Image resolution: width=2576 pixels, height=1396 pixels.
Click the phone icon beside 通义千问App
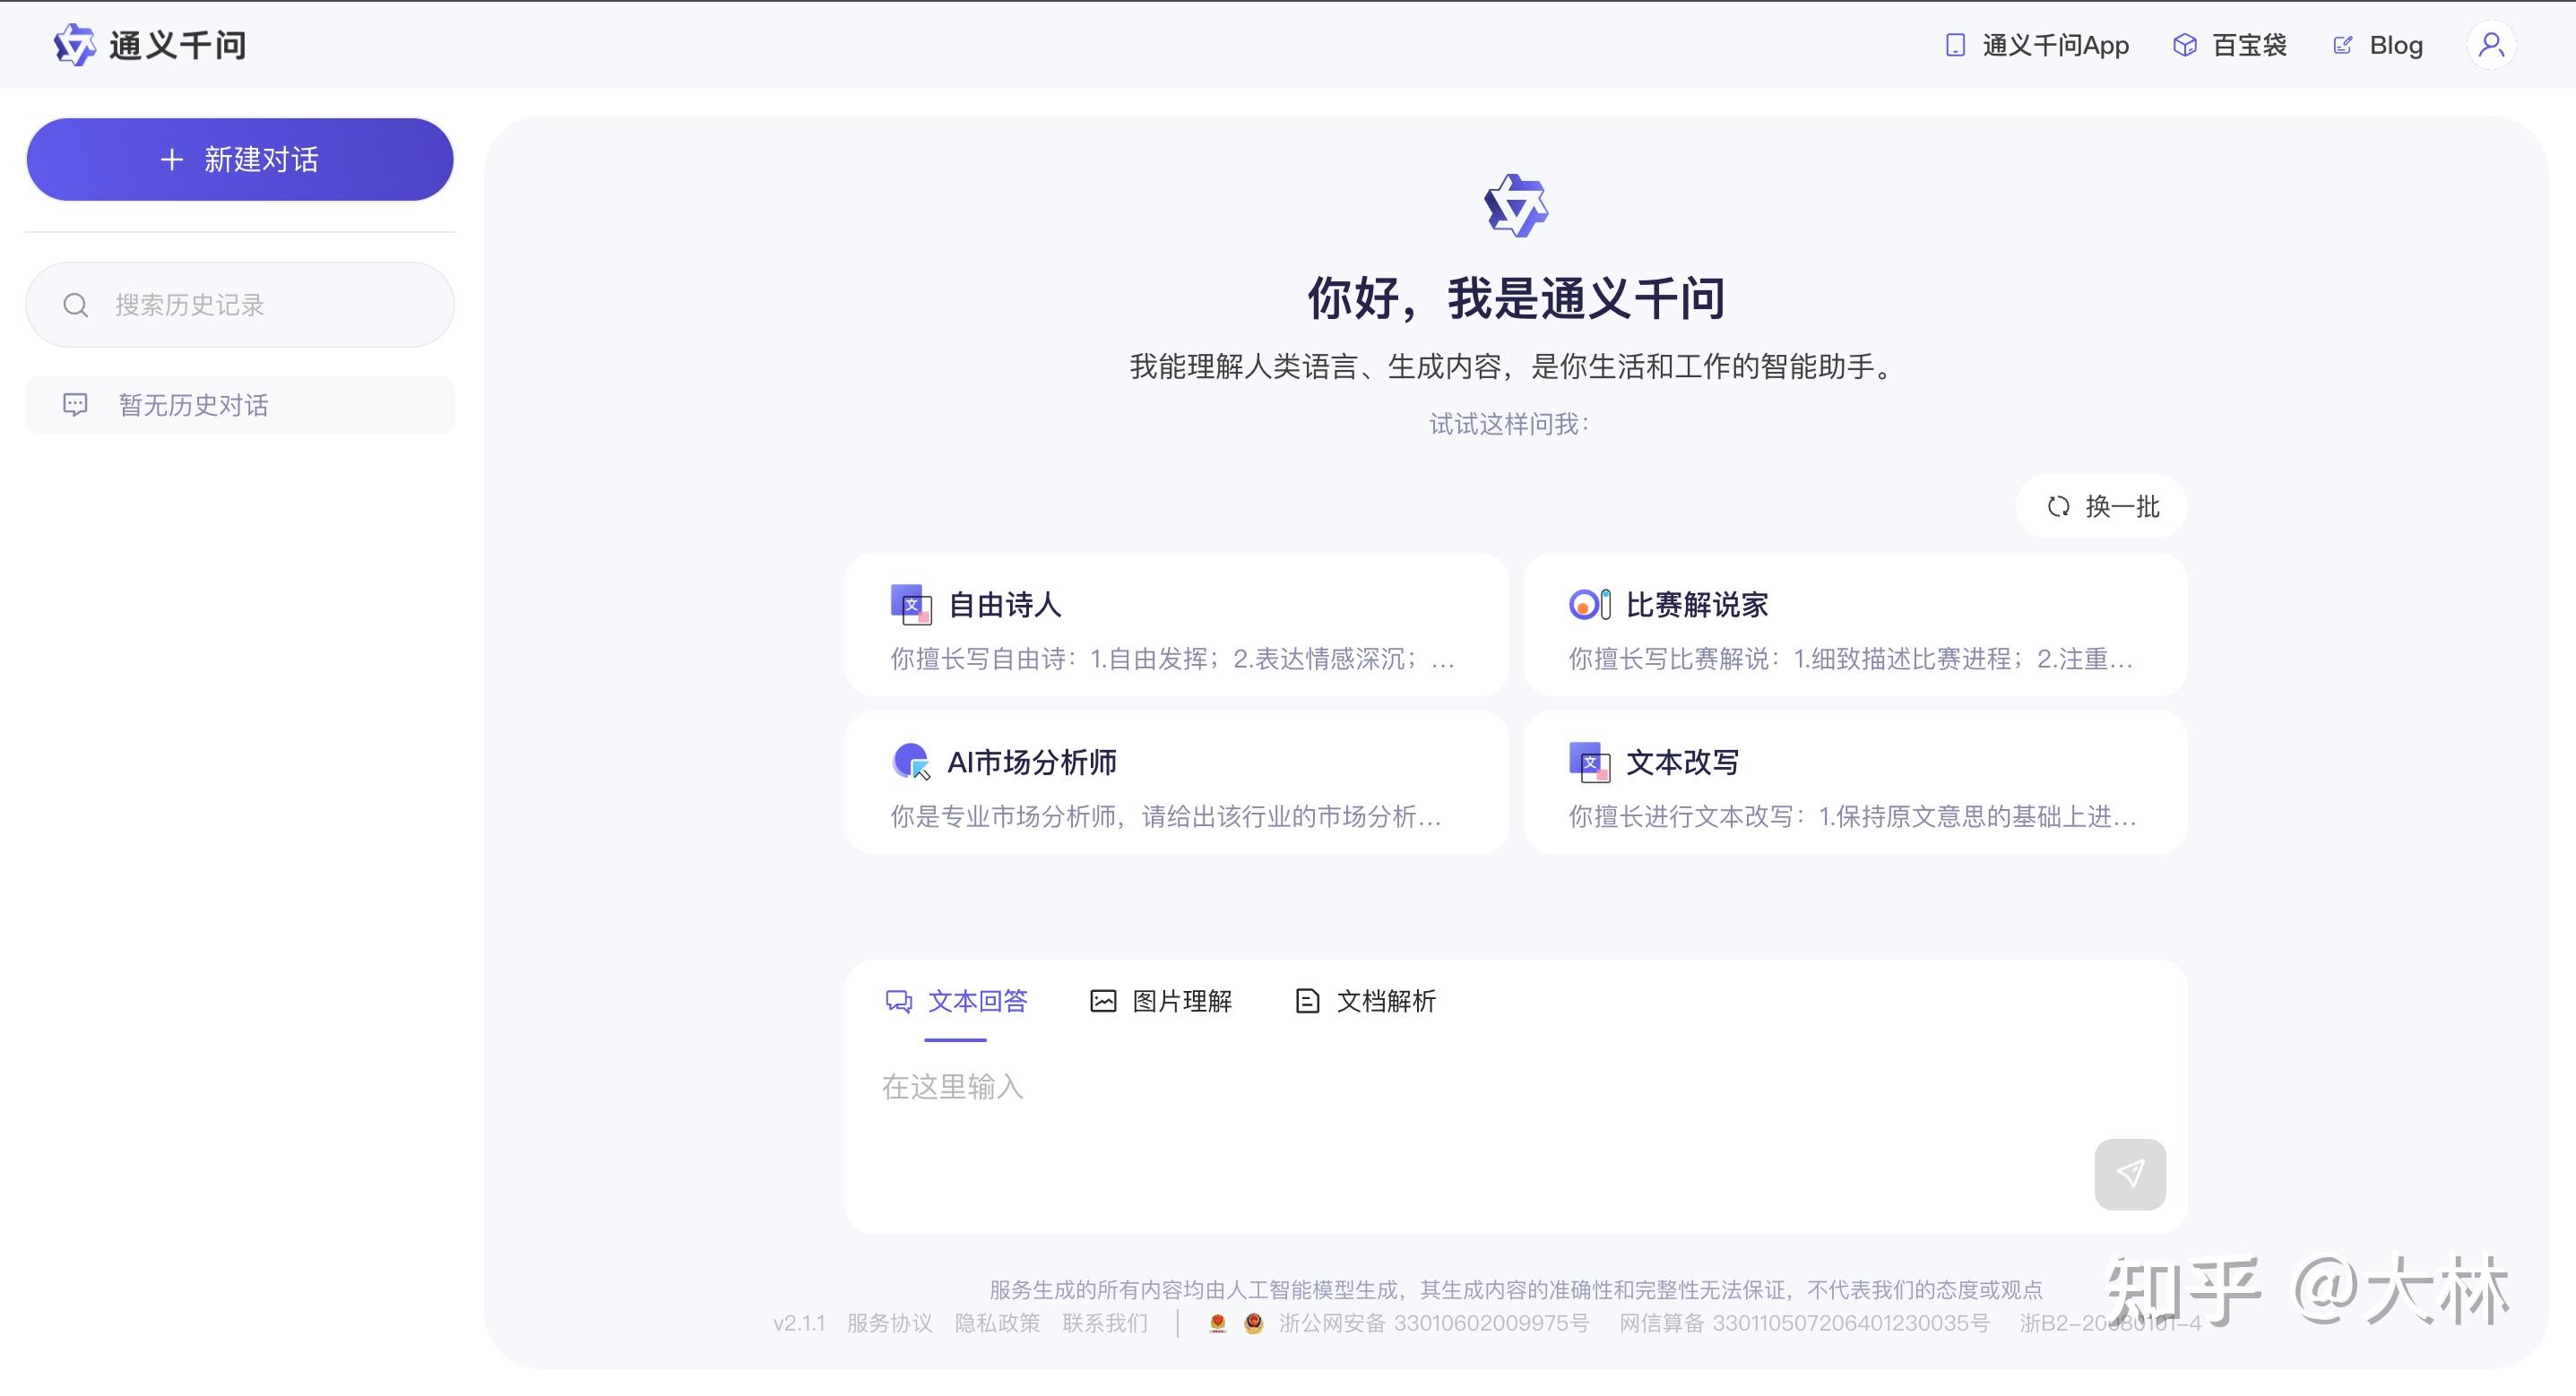click(1955, 45)
